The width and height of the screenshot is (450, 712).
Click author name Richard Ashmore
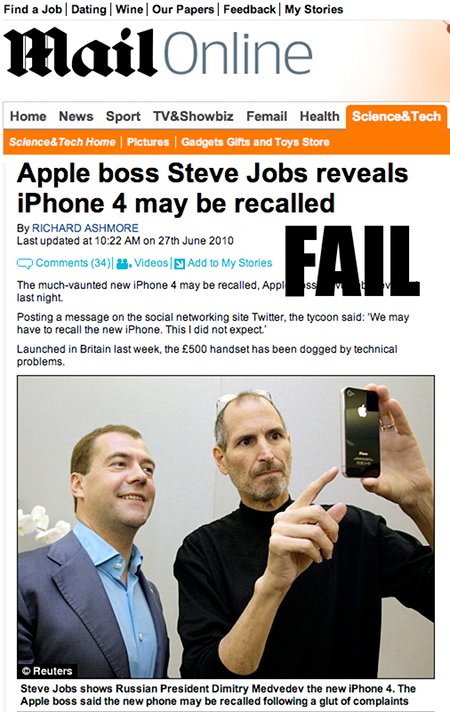[x=85, y=228]
